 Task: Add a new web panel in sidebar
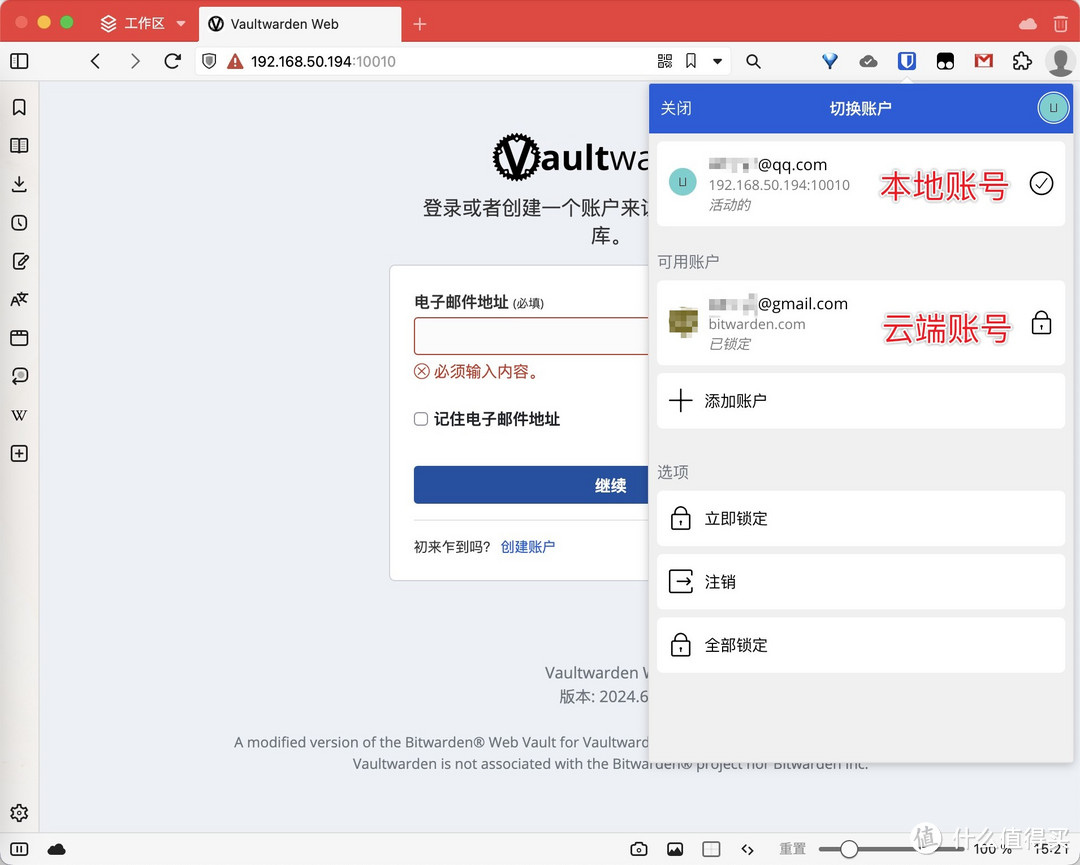[x=19, y=453]
